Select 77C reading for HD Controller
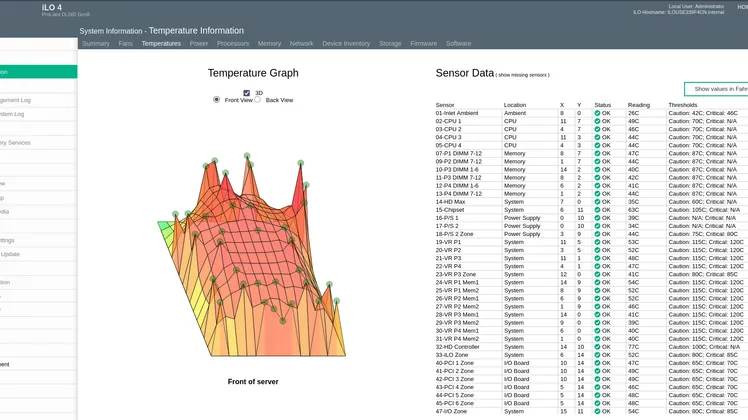The width and height of the screenshot is (748, 420). (633, 347)
